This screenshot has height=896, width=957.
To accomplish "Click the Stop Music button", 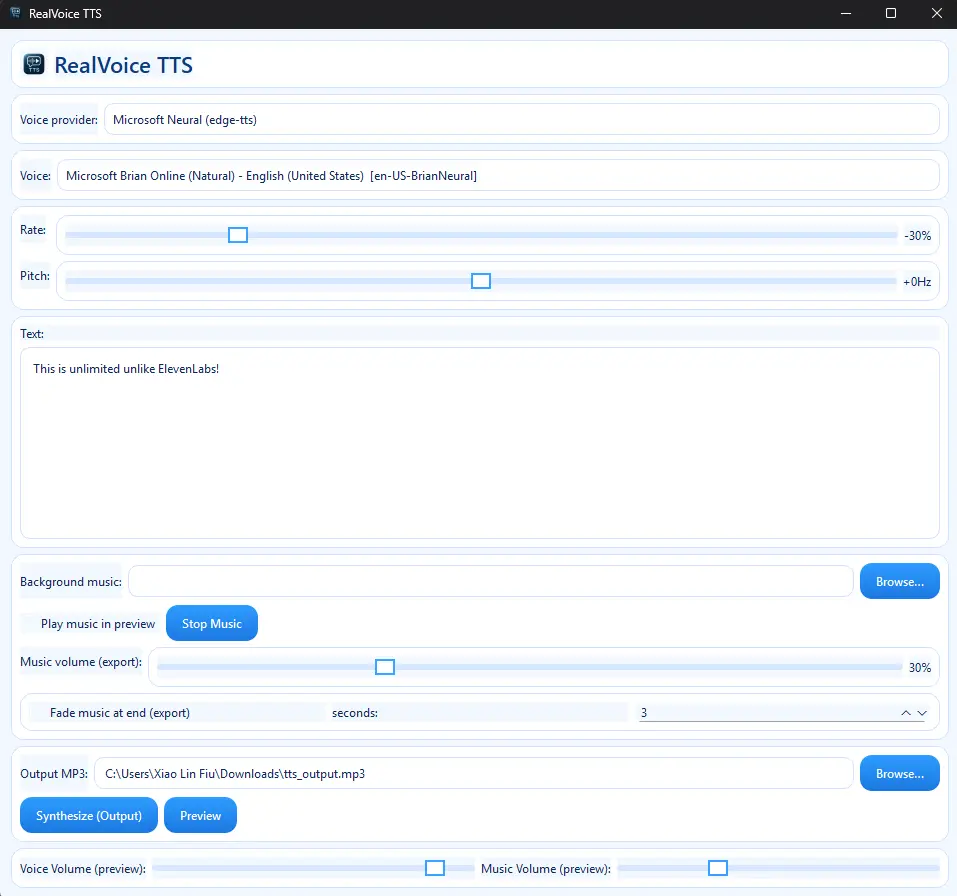I will click(212, 624).
